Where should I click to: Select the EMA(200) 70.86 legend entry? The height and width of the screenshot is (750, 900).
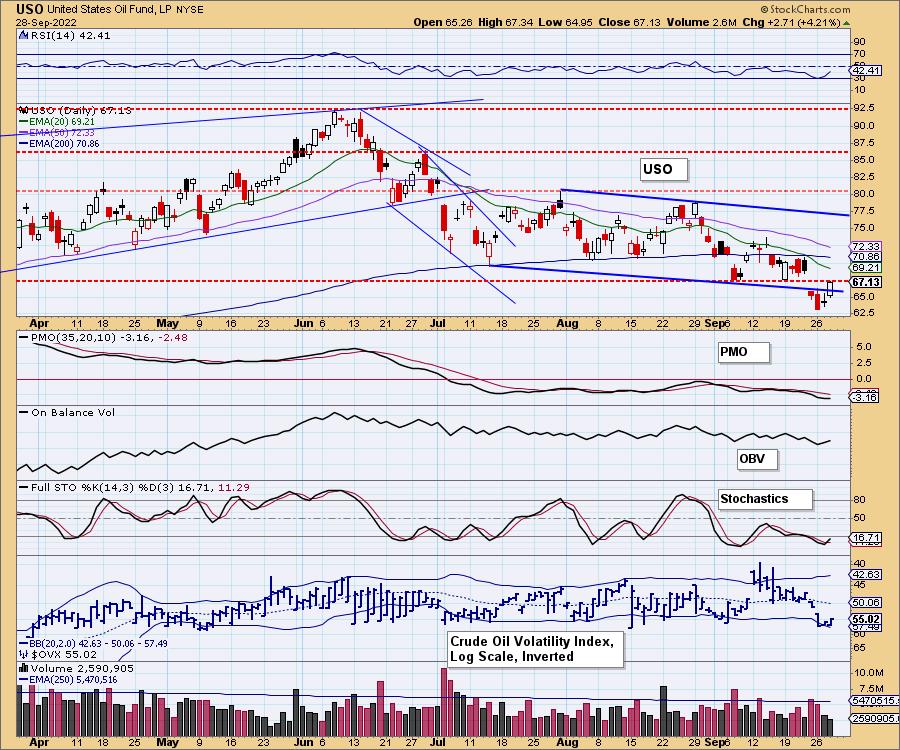point(59,143)
